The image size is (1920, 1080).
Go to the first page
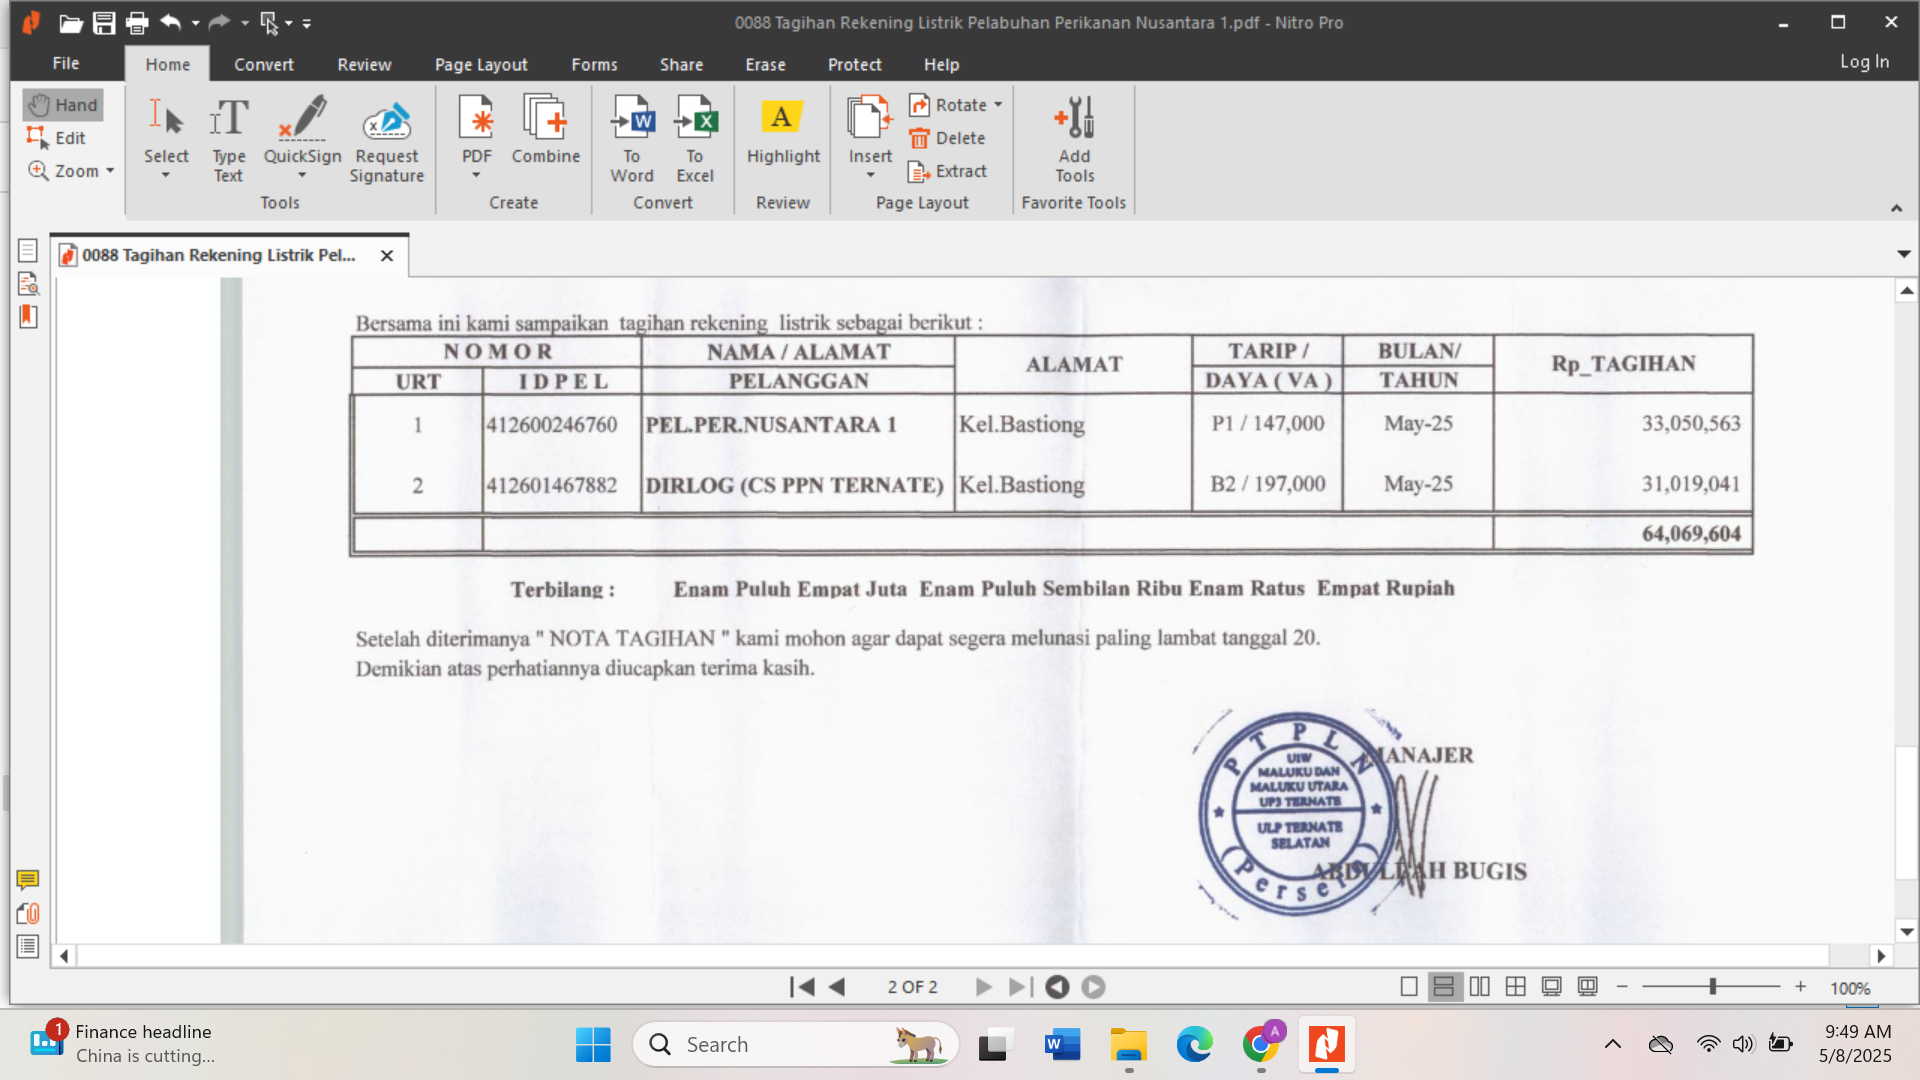(802, 987)
